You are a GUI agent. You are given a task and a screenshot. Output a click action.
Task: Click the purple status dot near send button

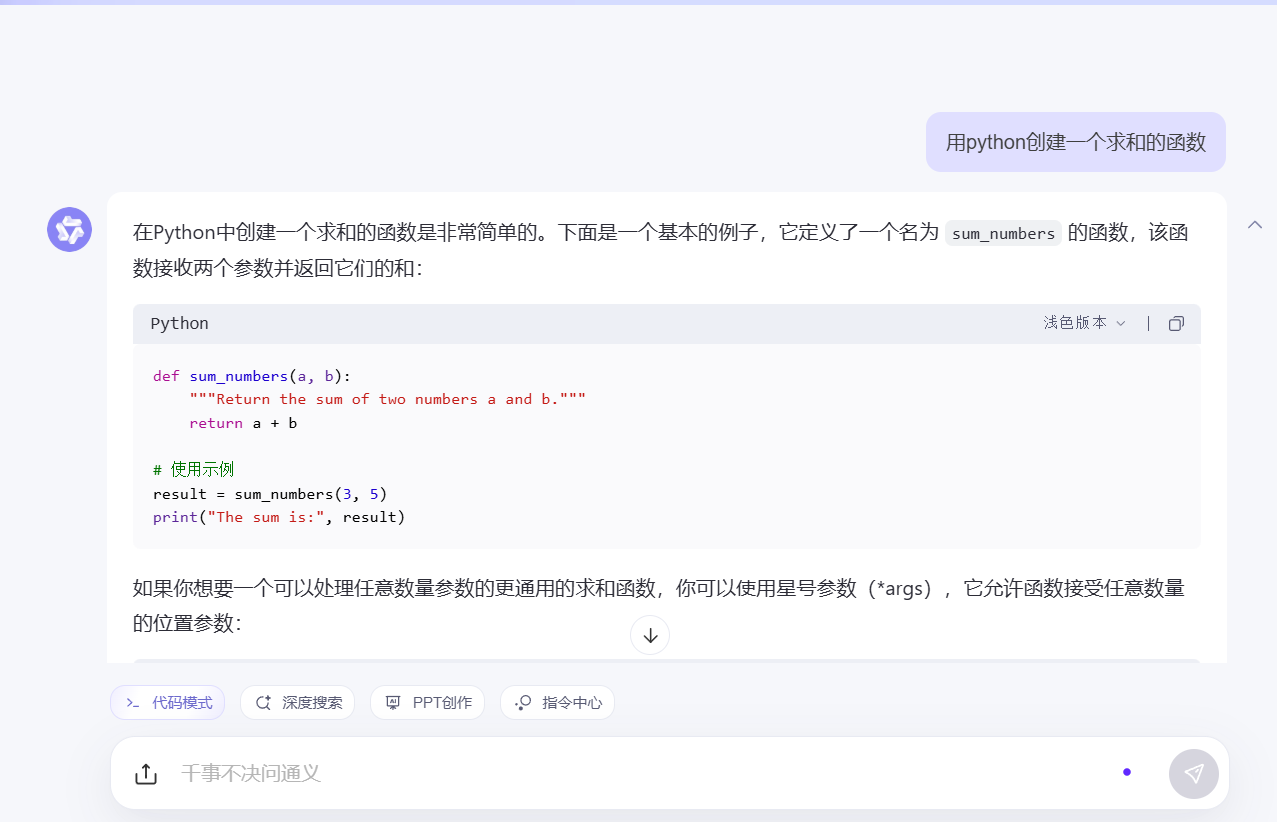1127,772
